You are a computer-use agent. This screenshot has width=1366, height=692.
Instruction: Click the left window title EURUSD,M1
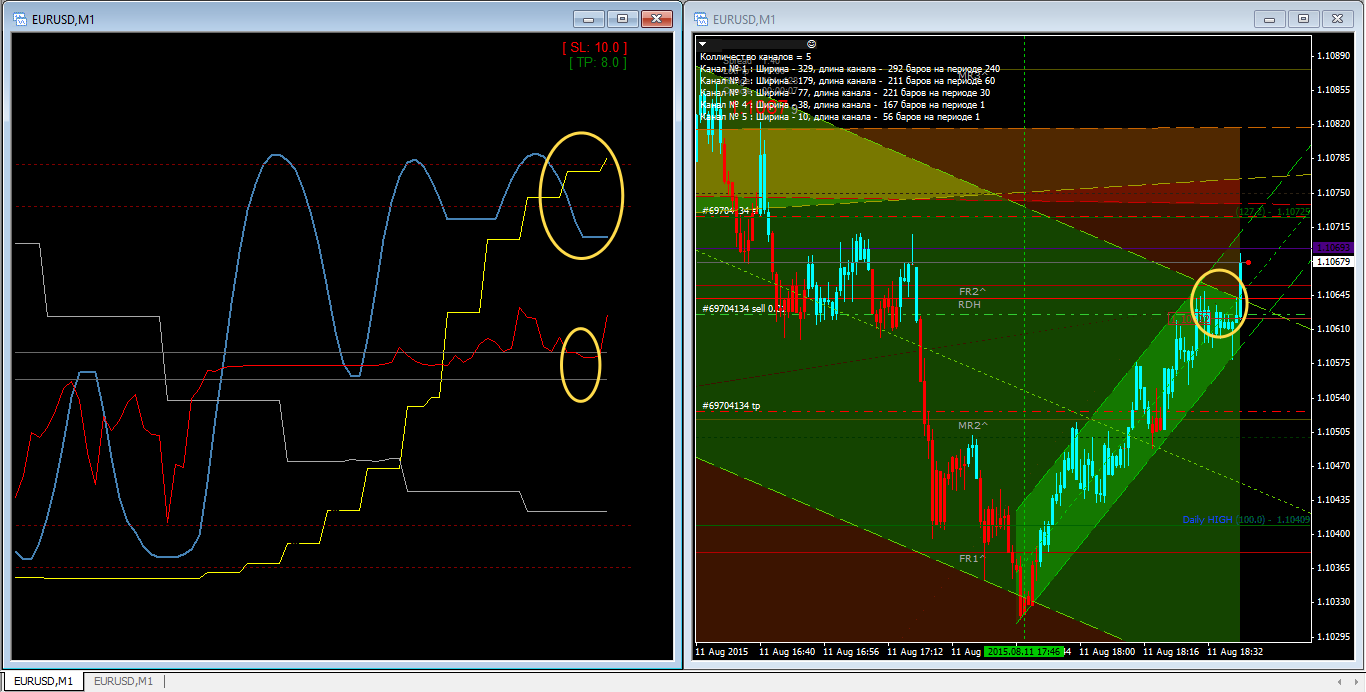coord(63,19)
